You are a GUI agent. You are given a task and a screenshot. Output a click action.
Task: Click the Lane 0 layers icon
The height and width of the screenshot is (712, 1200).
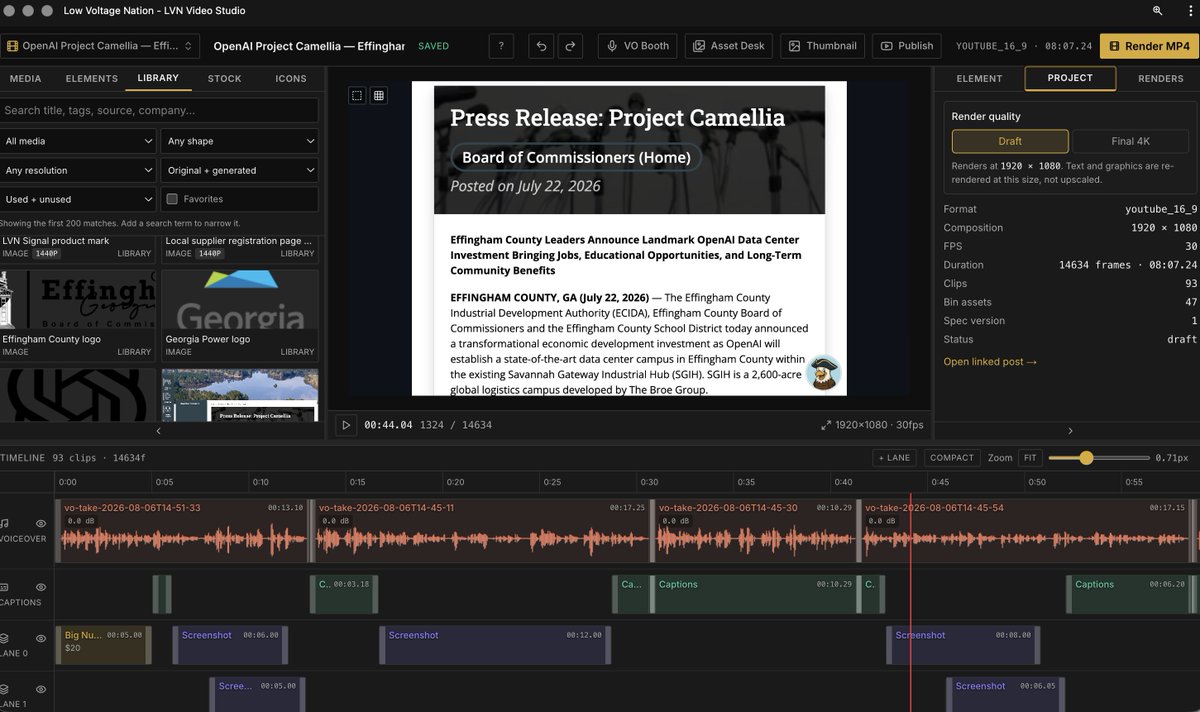[x=5, y=638]
